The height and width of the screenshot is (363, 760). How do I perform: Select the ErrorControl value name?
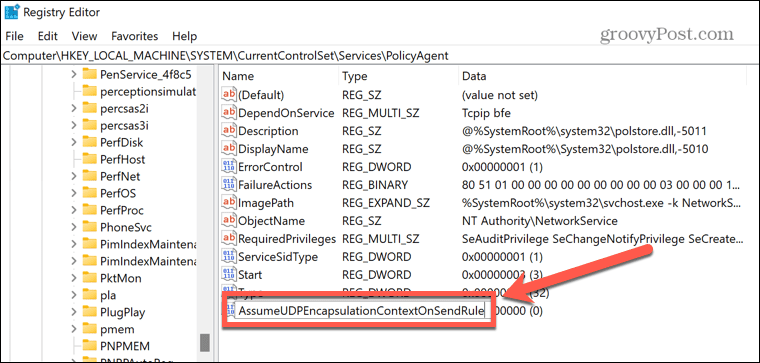(x=270, y=167)
